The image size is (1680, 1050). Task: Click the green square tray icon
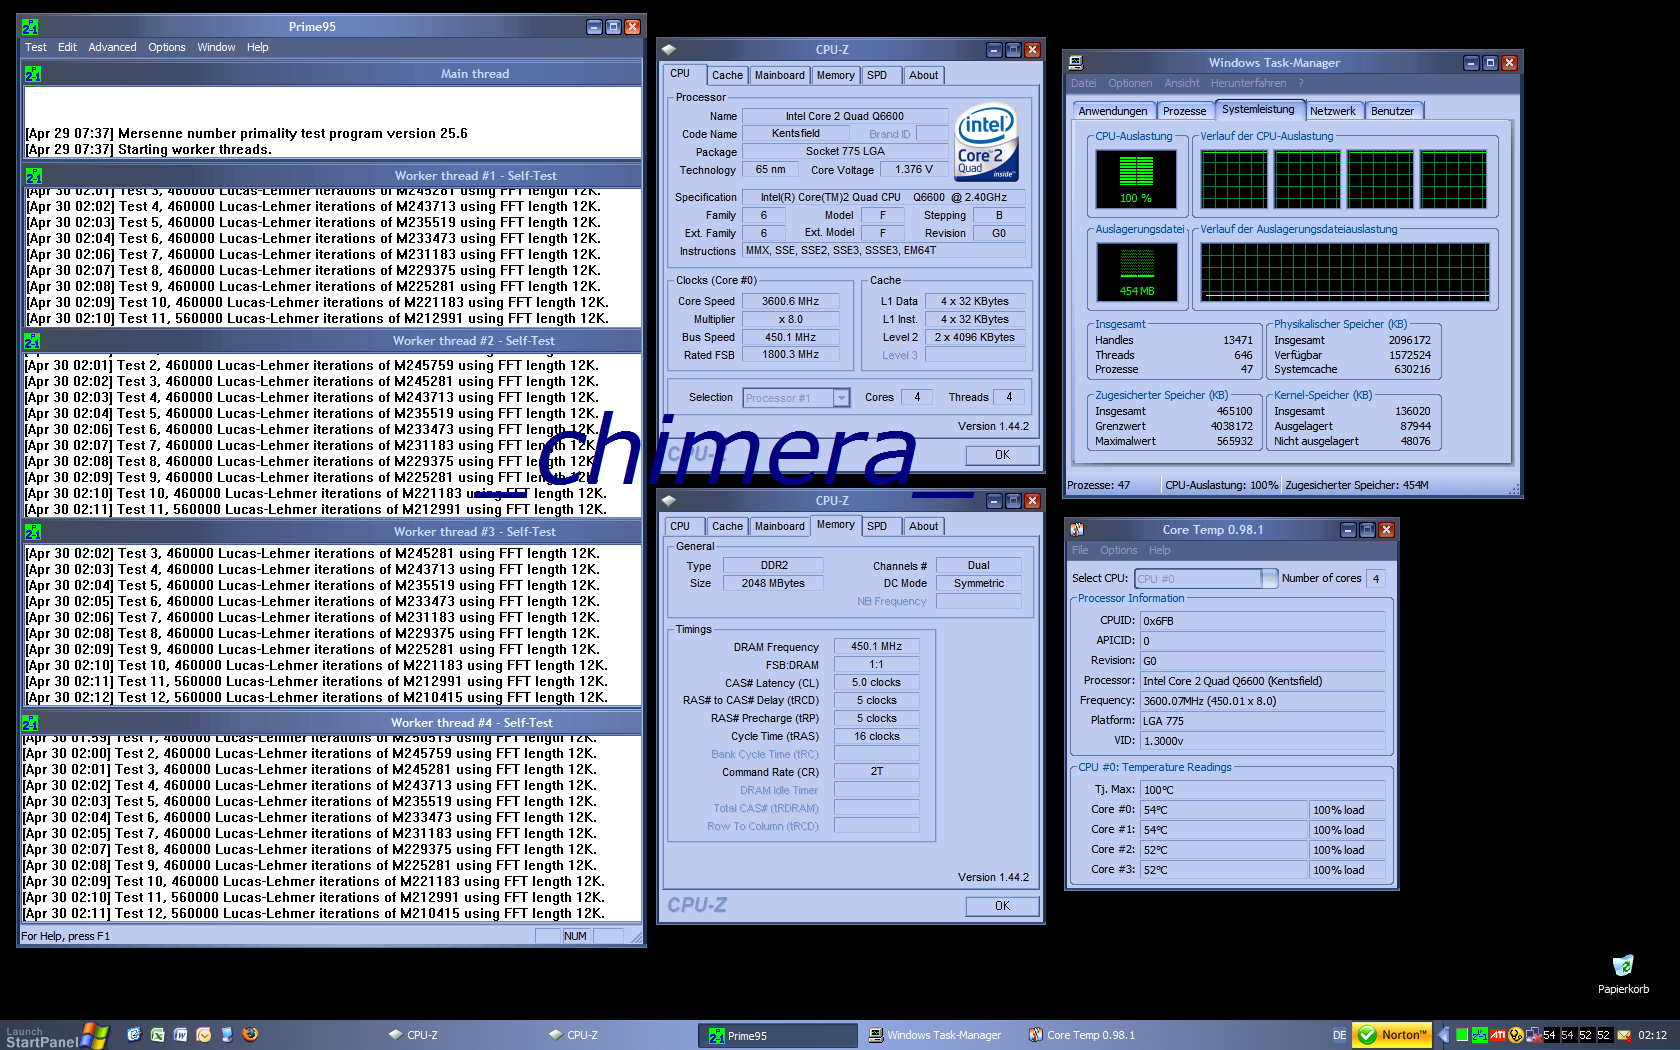[x=1462, y=1035]
